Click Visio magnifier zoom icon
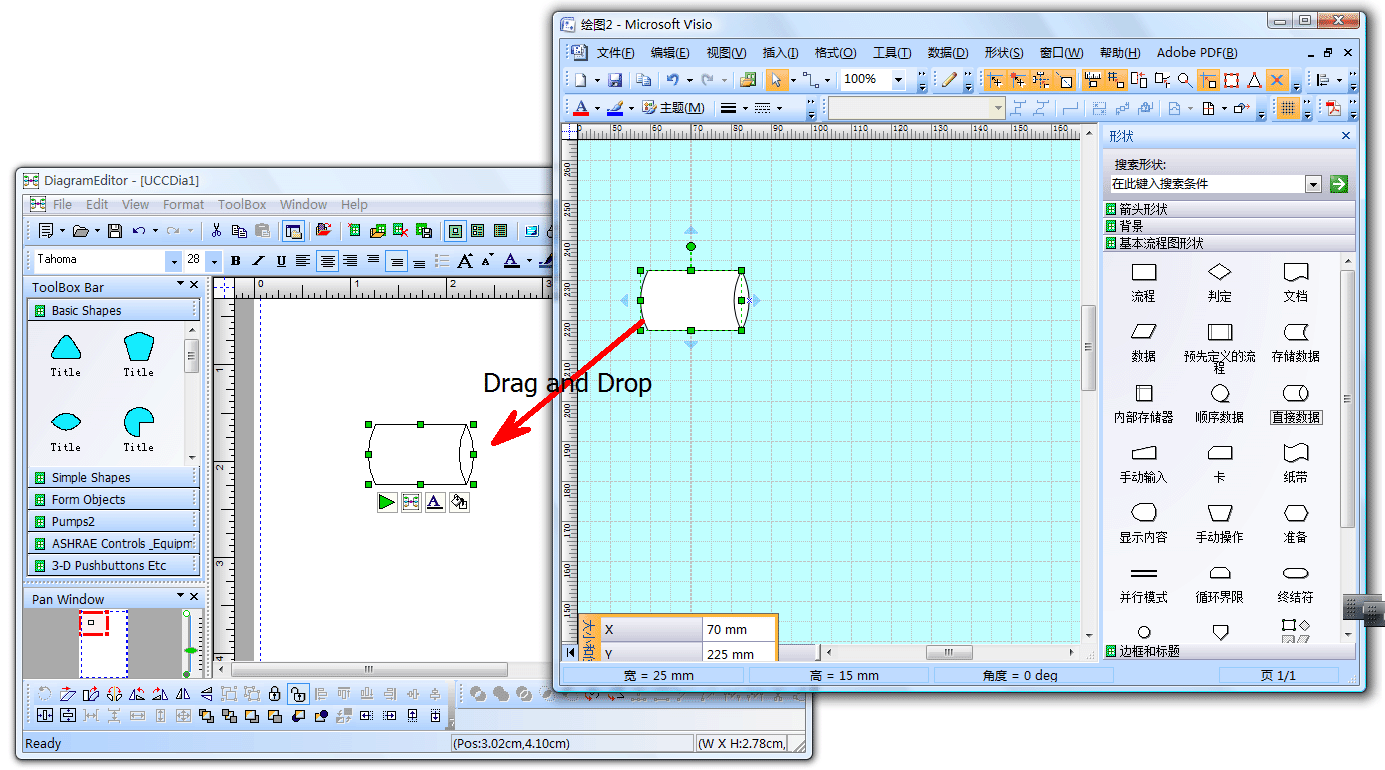The width and height of the screenshot is (1385, 770). pyautogui.click(x=1185, y=80)
